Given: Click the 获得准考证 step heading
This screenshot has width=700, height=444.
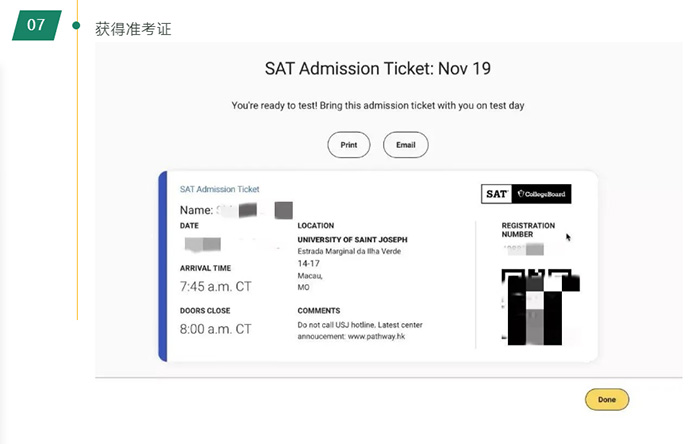Looking at the screenshot, I should pos(133,29).
